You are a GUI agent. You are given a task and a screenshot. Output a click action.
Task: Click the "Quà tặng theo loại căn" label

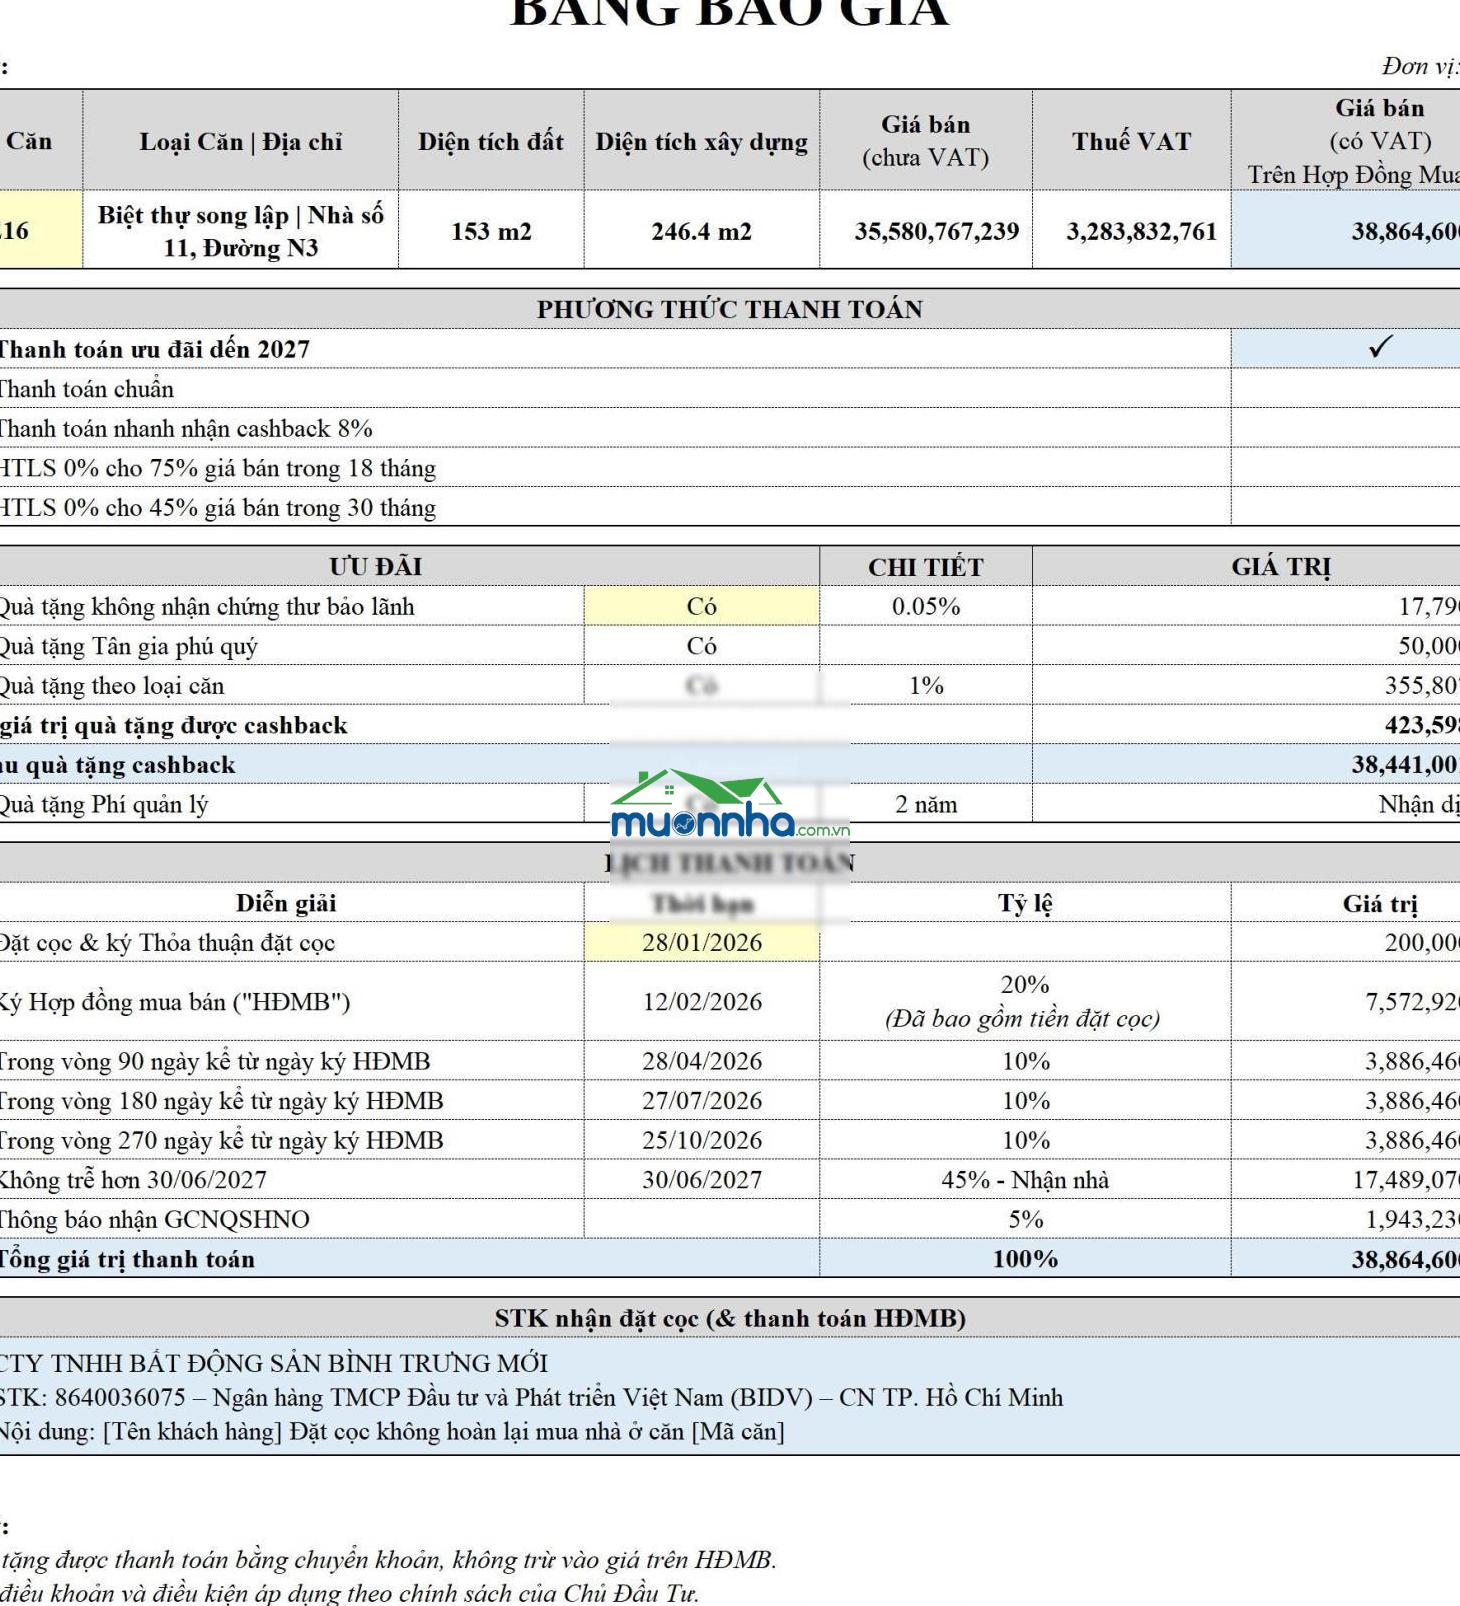(x=111, y=686)
